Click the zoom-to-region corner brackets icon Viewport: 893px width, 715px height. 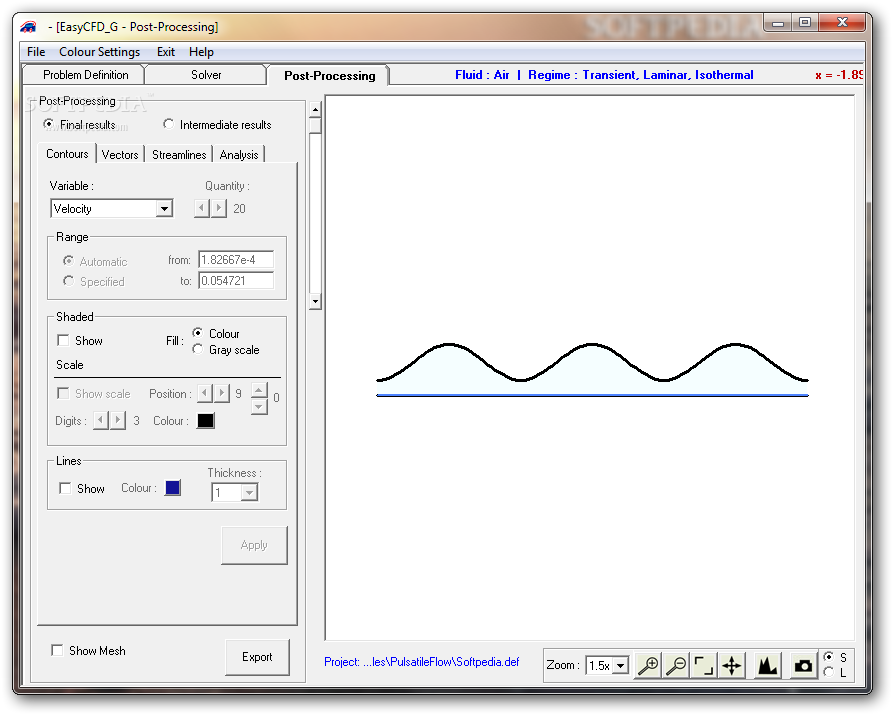click(704, 665)
